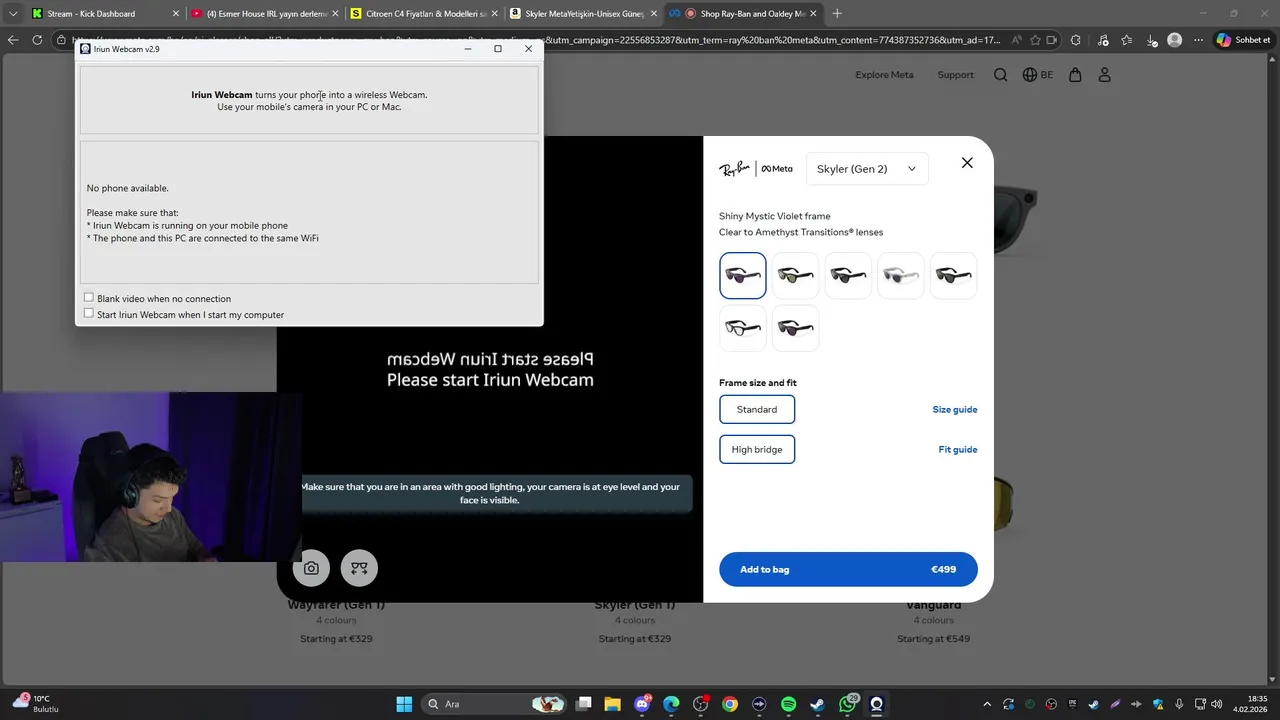Image resolution: width=1280 pixels, height=720 pixels.
Task: Choose the last frame swatch in first row
Action: click(954, 275)
